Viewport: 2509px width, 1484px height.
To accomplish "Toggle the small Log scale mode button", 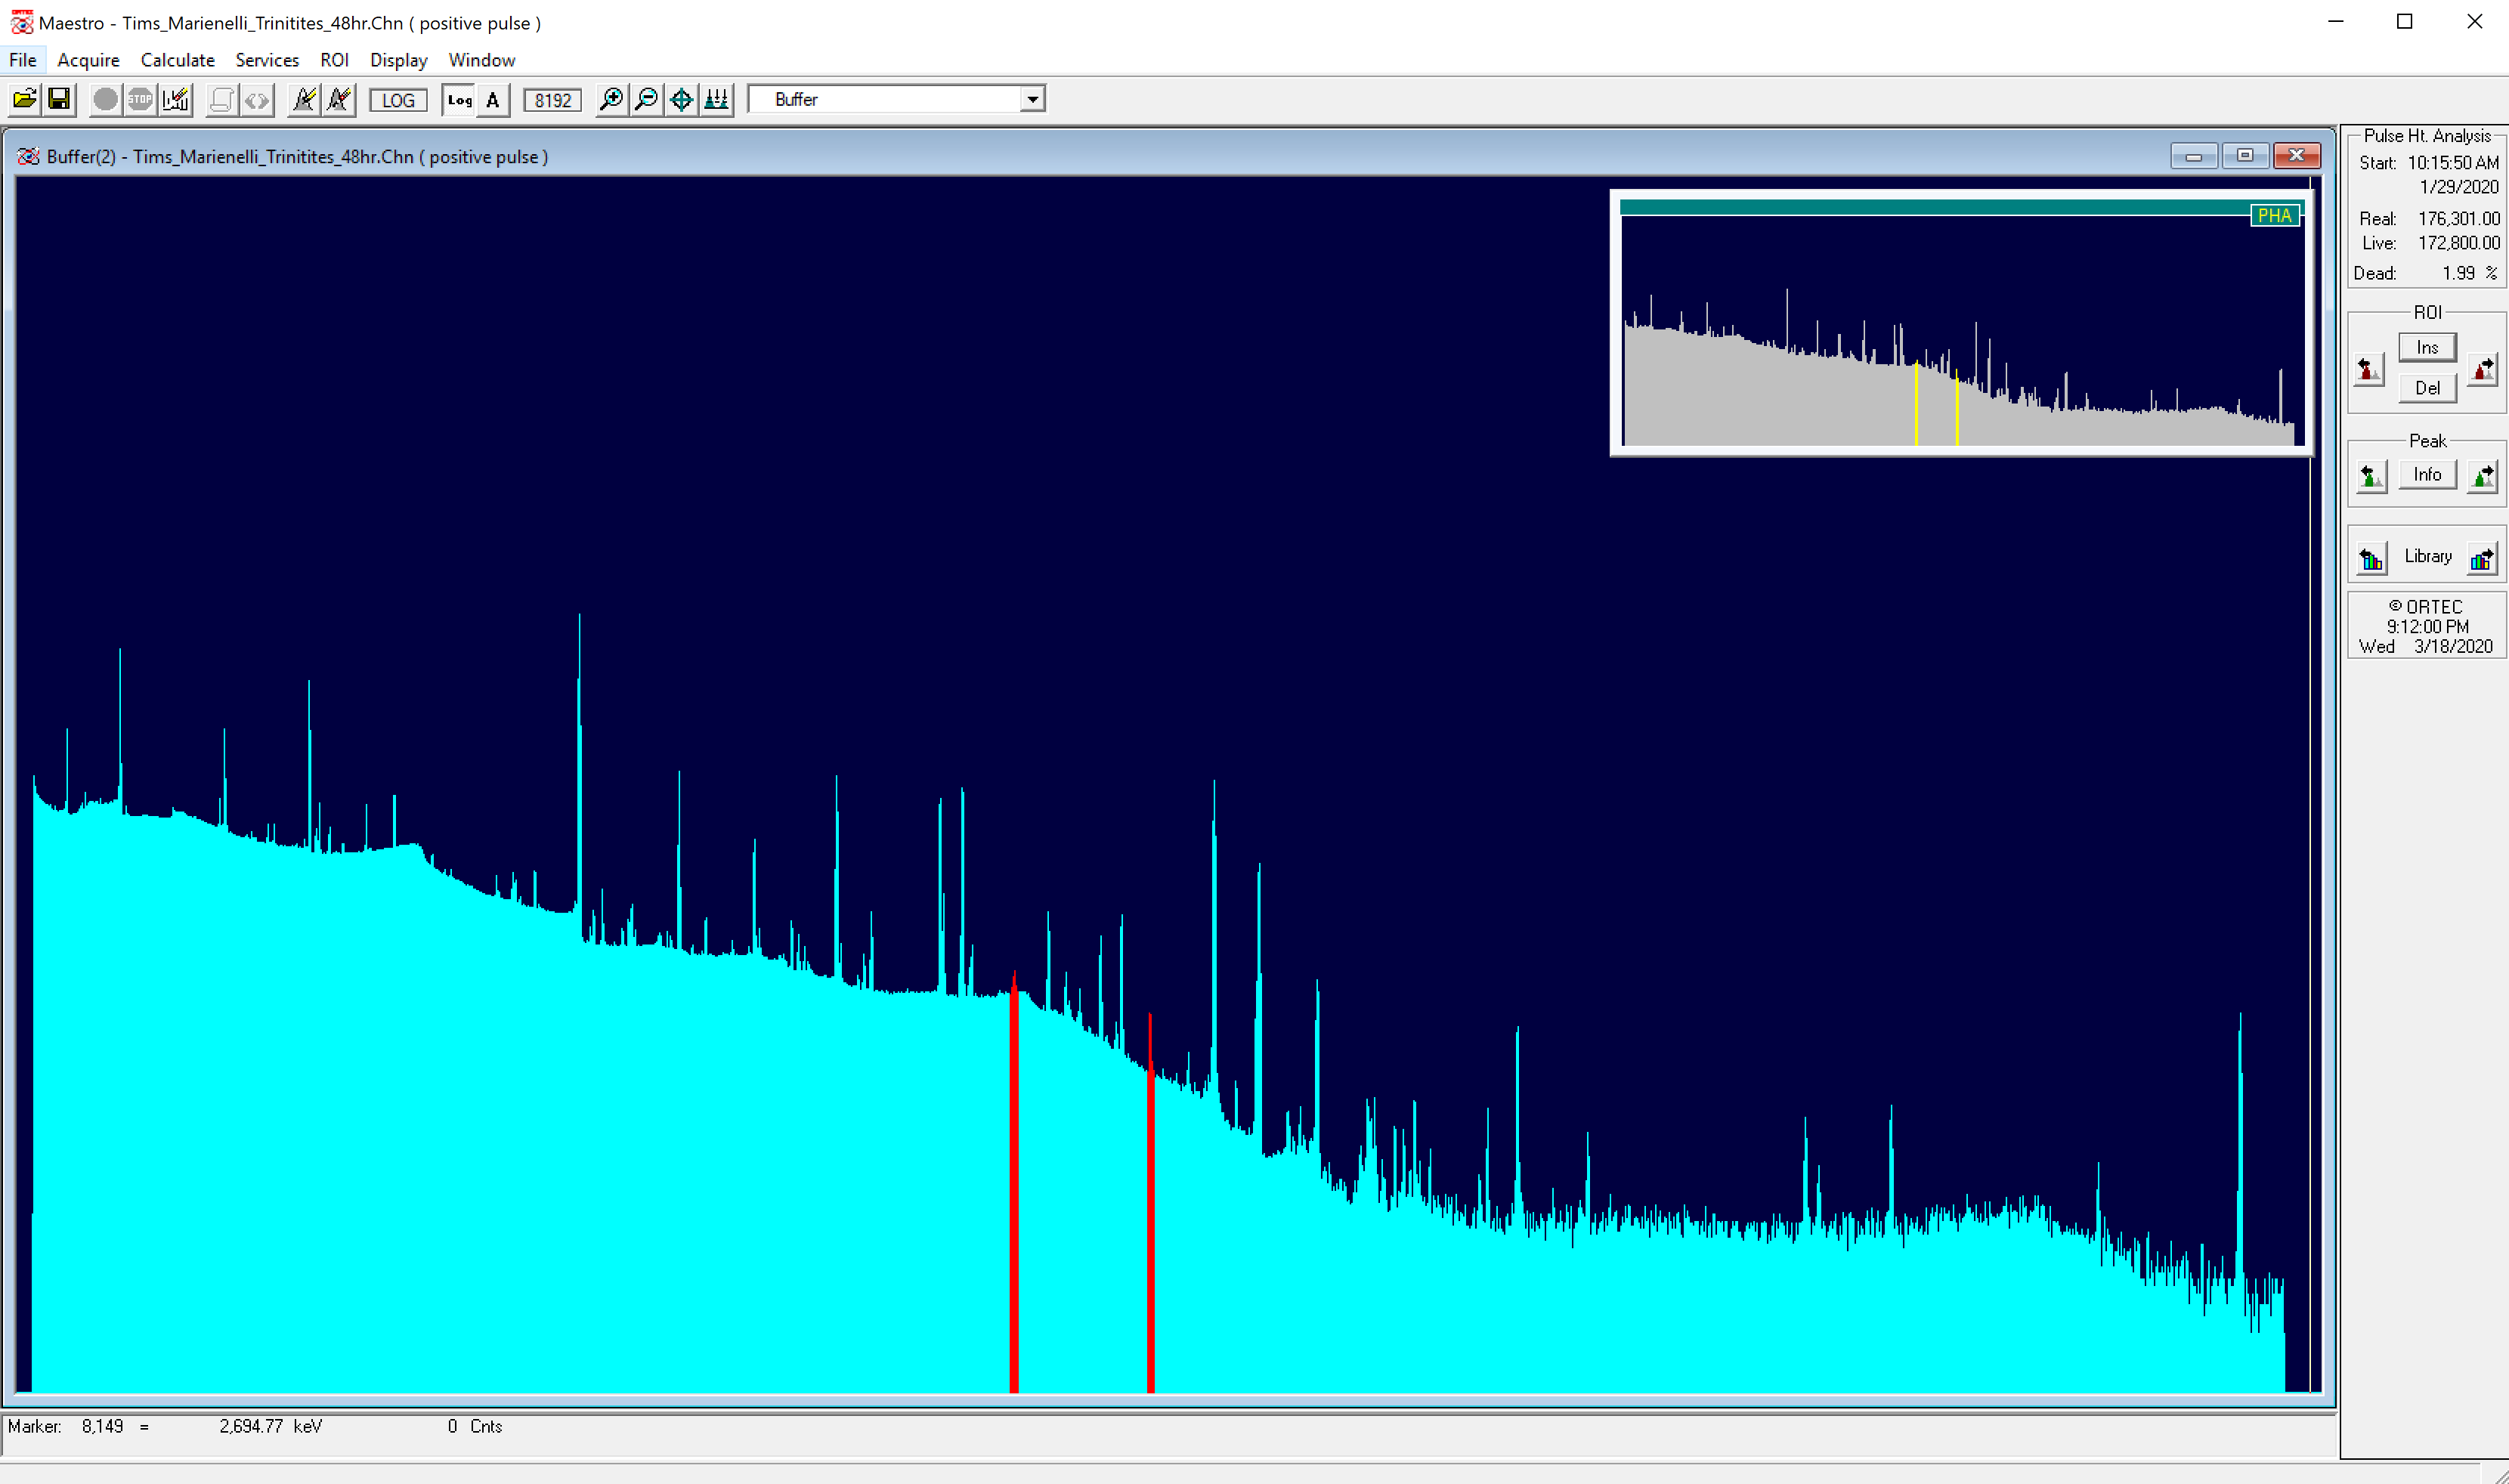I will (459, 100).
